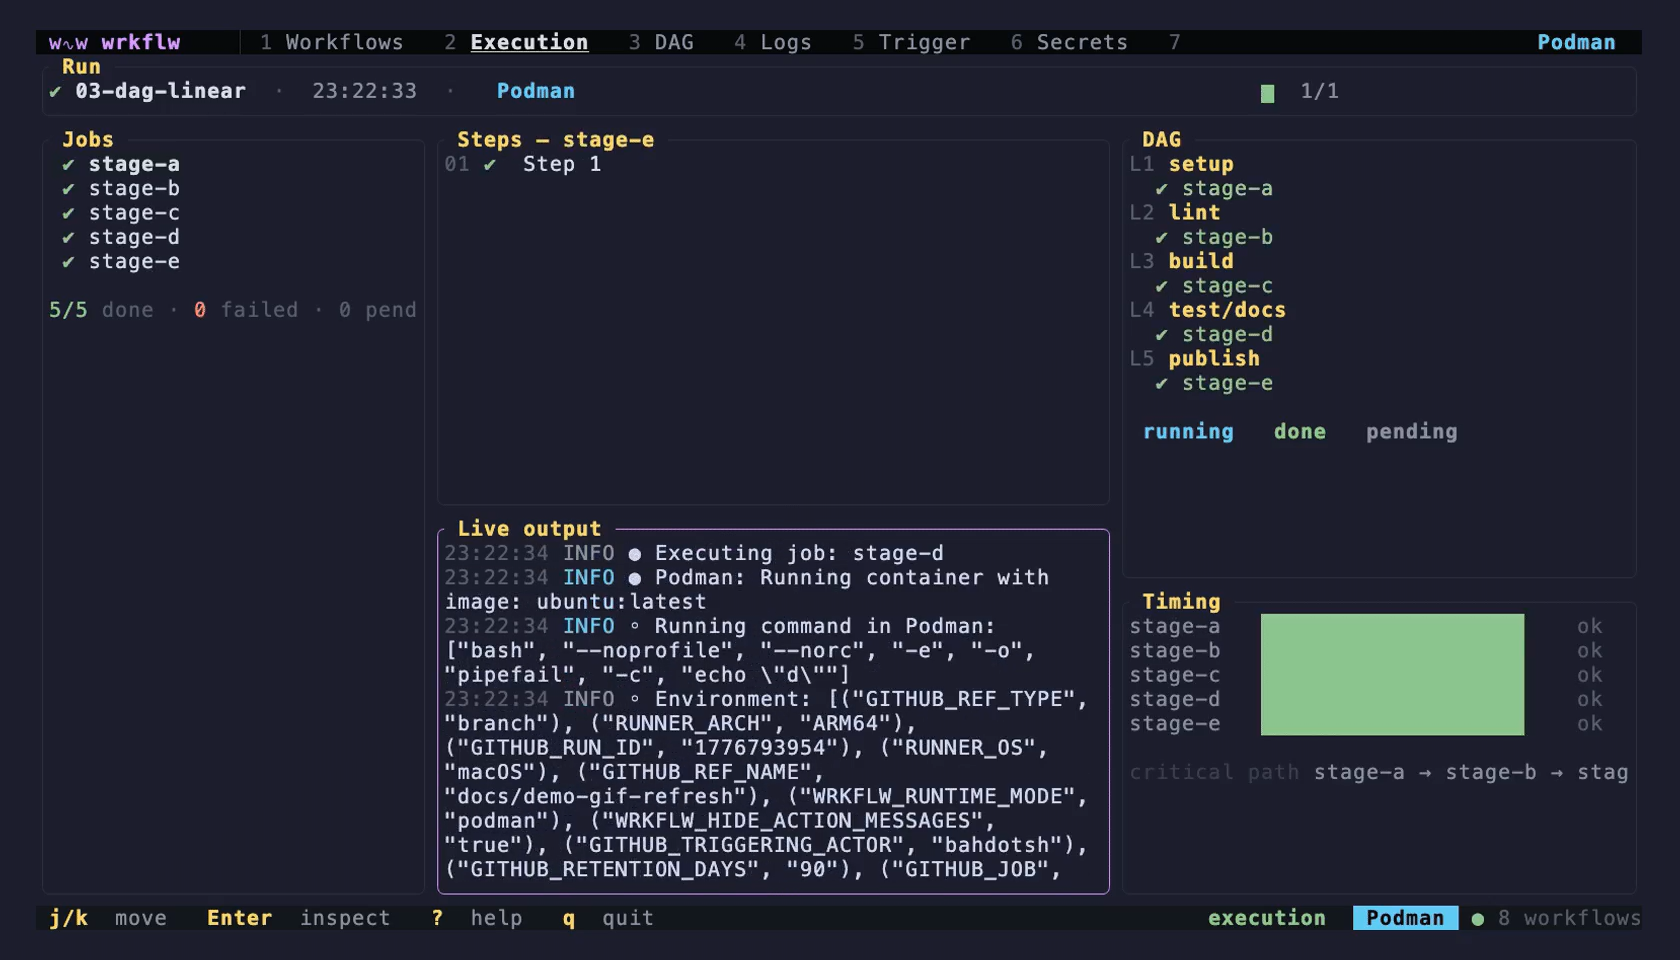Screen dimensions: 1680x960
Task: Click the pending legend label
Action: tap(1411, 432)
